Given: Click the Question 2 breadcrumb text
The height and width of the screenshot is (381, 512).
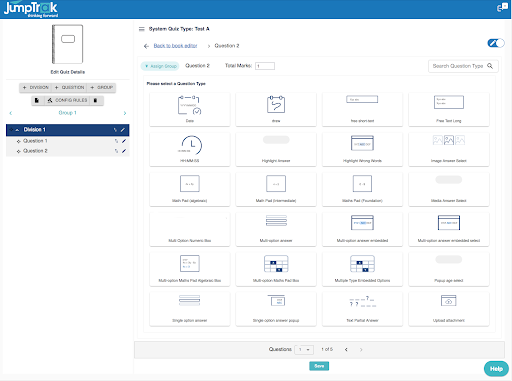Looking at the screenshot, I should (x=227, y=46).
